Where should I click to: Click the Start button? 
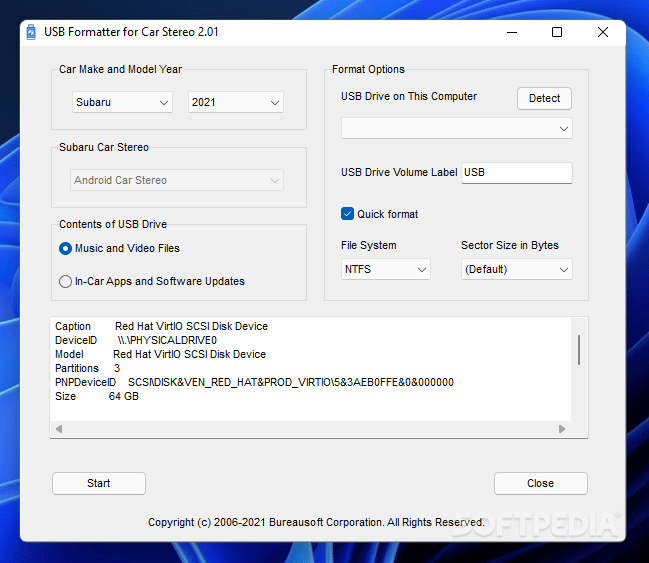click(99, 484)
